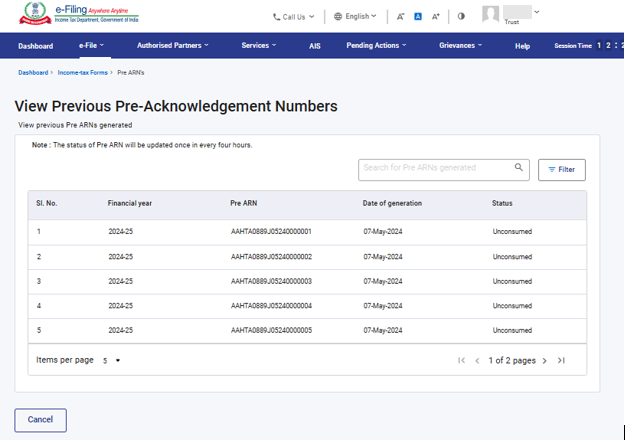The image size is (628, 446).
Task: Click 2024-25 financial year in row 1
Action: (121, 232)
